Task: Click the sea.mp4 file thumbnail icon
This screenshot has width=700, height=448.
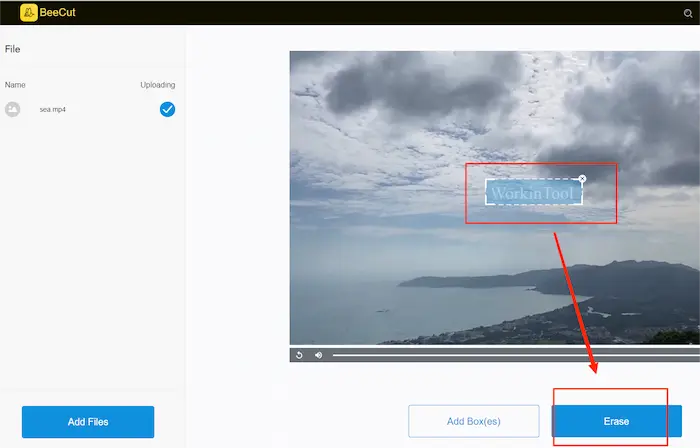Action: (12, 109)
